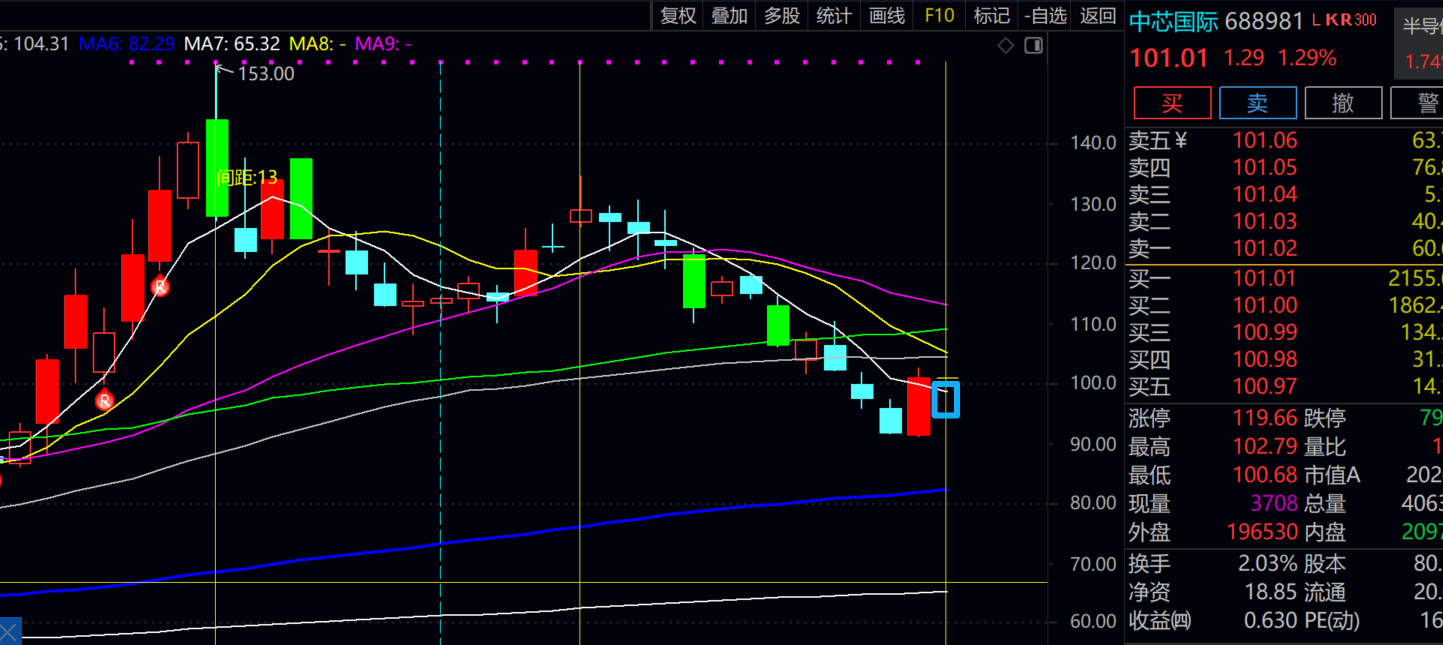This screenshot has width=1443, height=645.
Task: Click the diamond icon above the chart
Action: 1006,45
